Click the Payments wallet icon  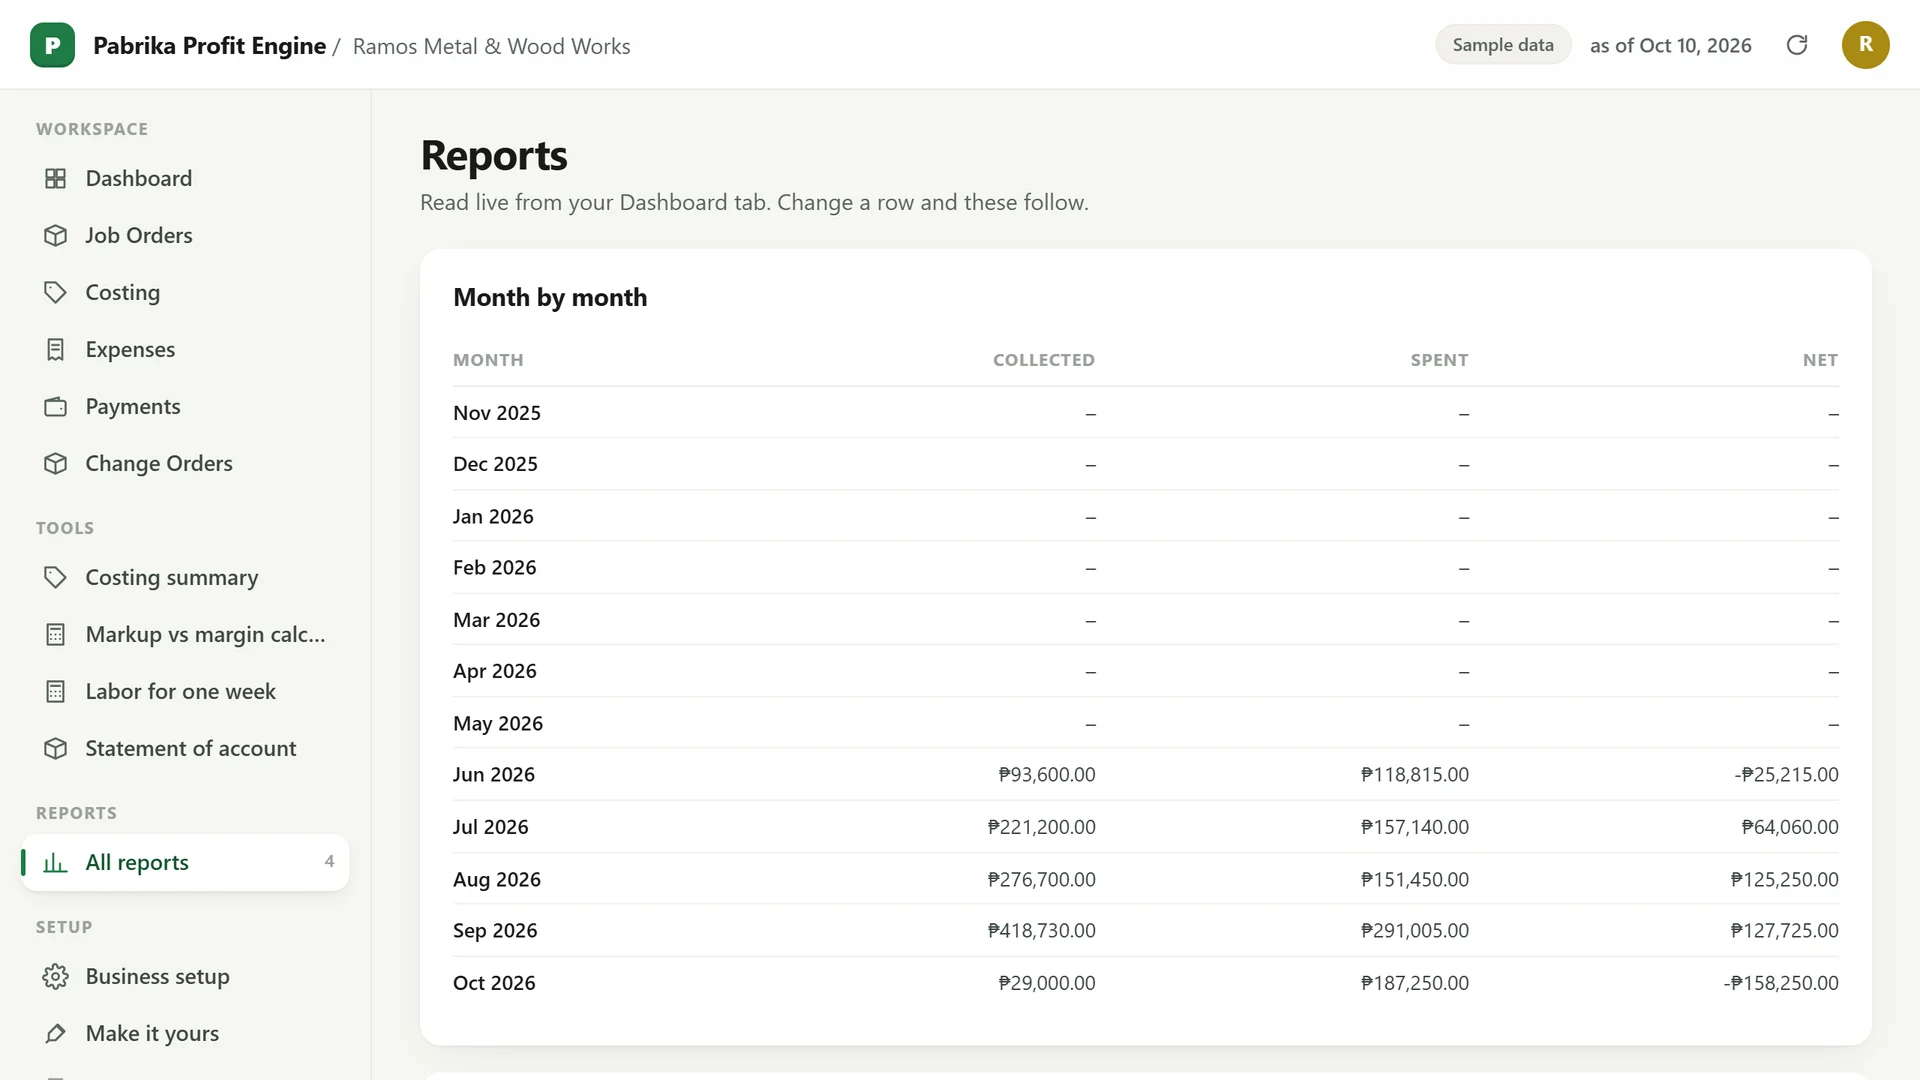tap(56, 406)
